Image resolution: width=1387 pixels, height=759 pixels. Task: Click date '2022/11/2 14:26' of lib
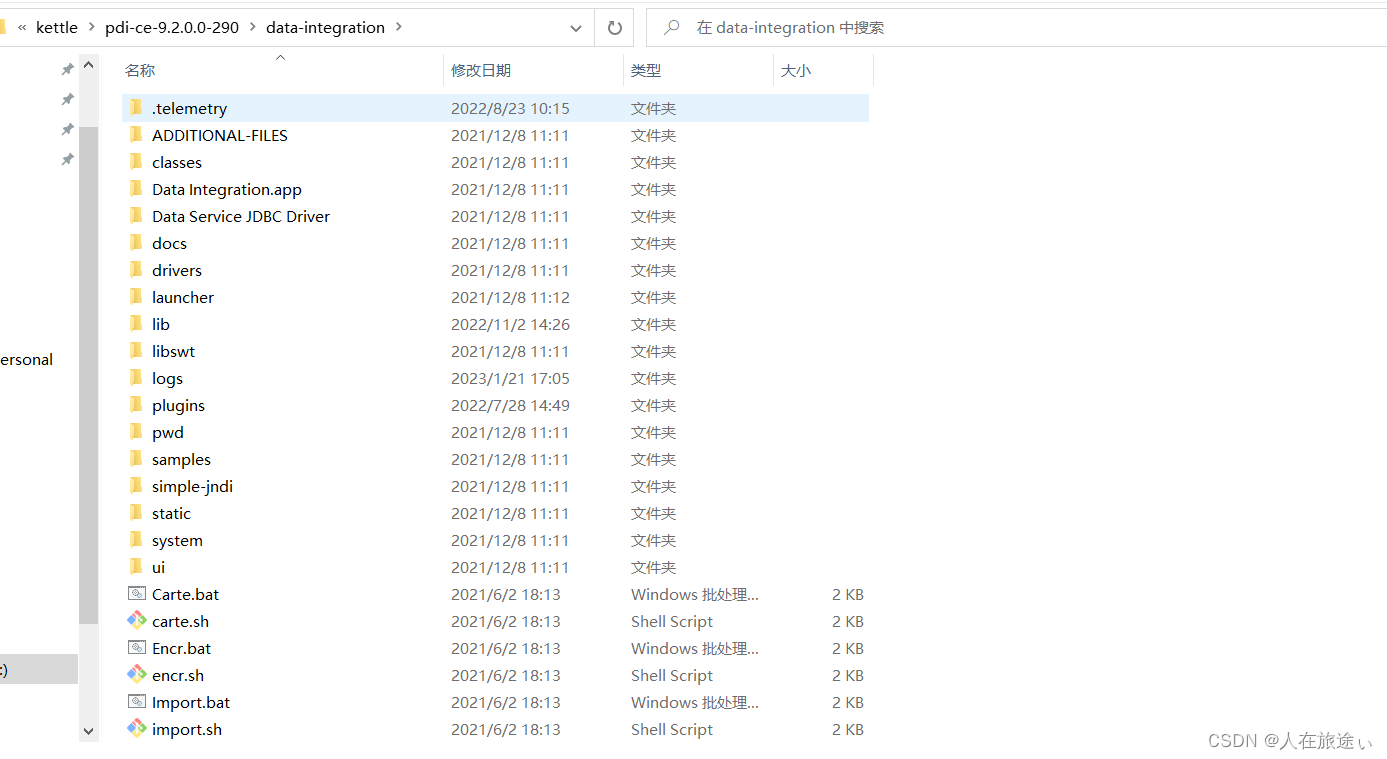click(x=510, y=324)
